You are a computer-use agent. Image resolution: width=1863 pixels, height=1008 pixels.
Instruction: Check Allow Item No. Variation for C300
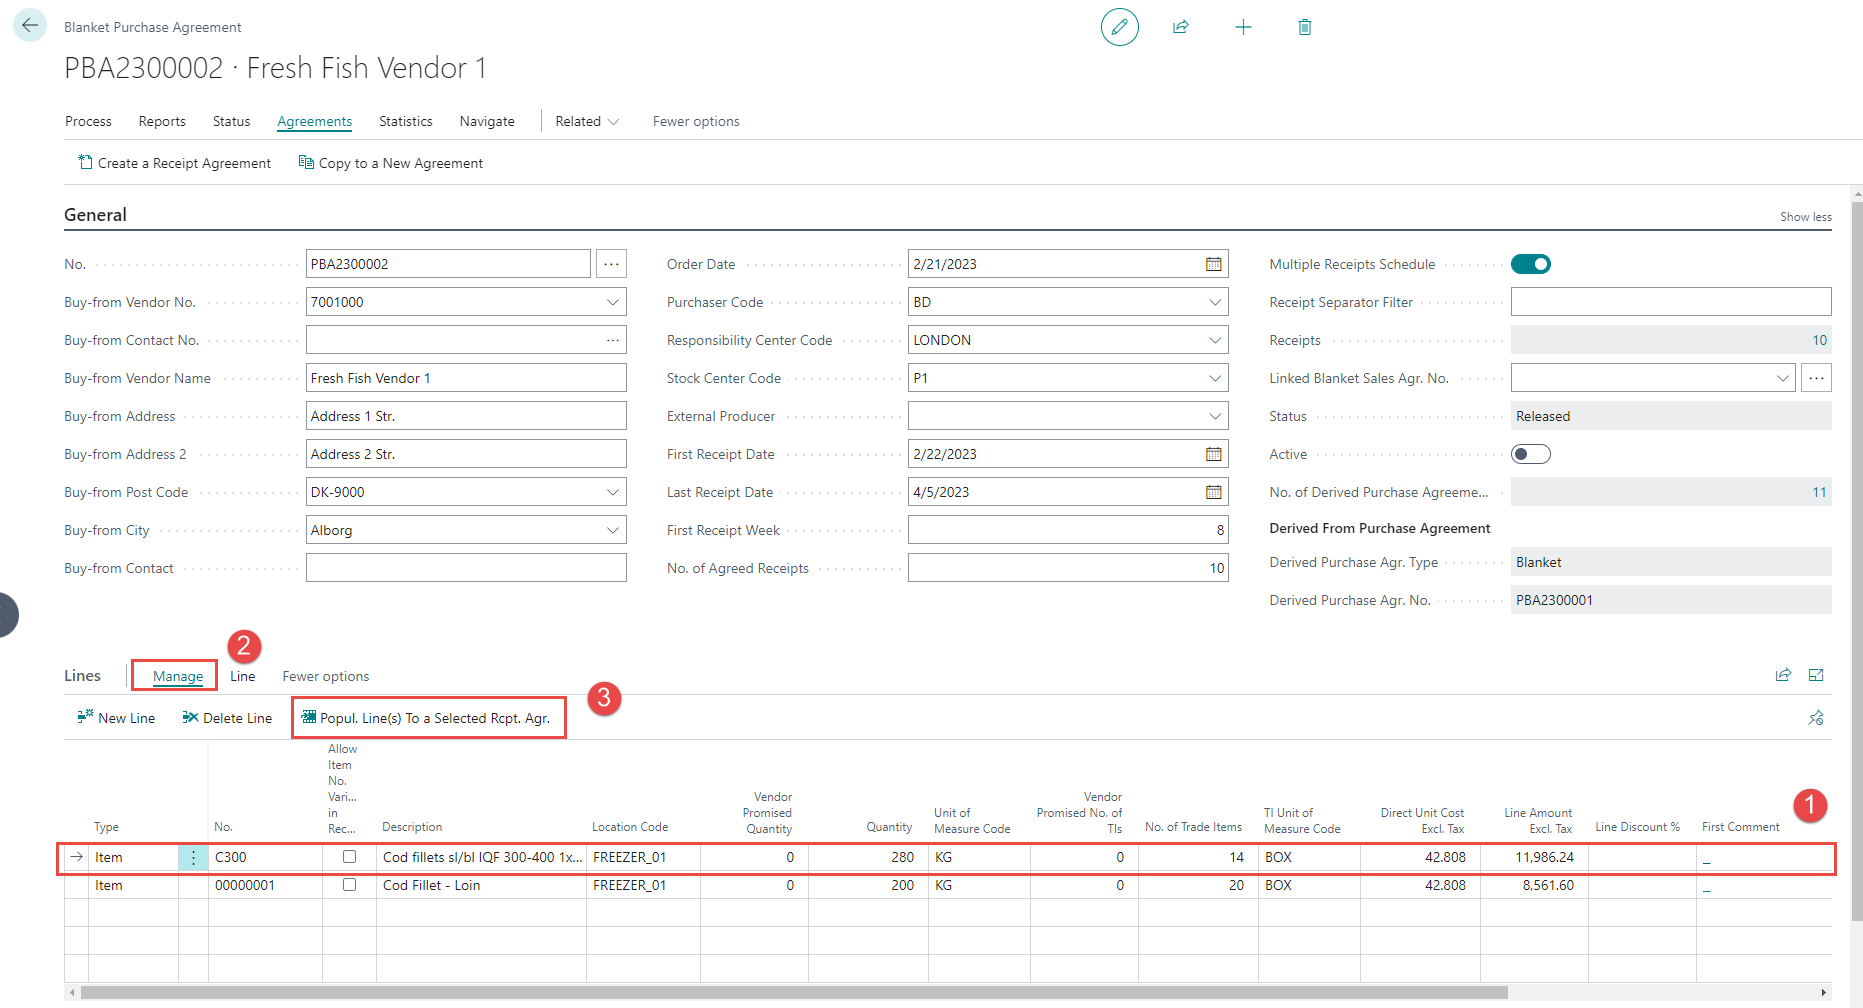pyautogui.click(x=349, y=857)
